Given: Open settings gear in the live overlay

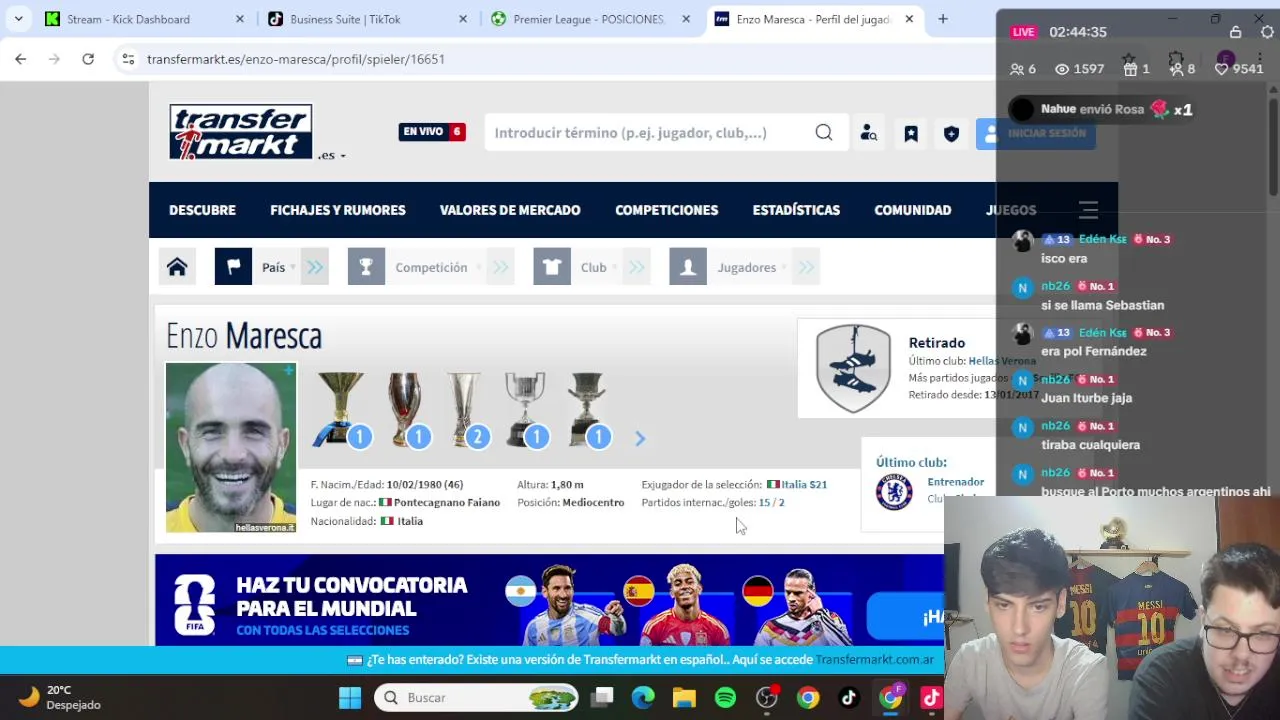Looking at the screenshot, I should pos(1266,32).
